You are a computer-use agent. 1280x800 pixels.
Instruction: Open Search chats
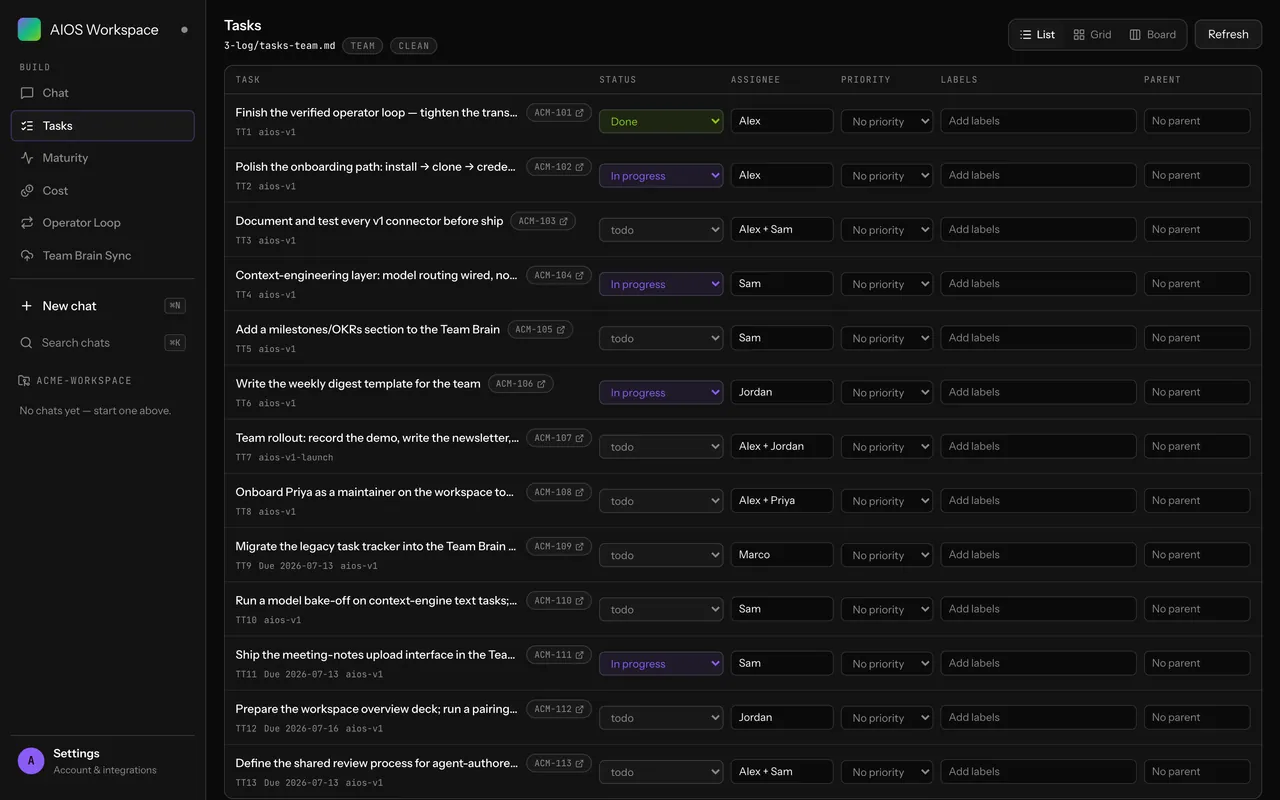(x=102, y=343)
